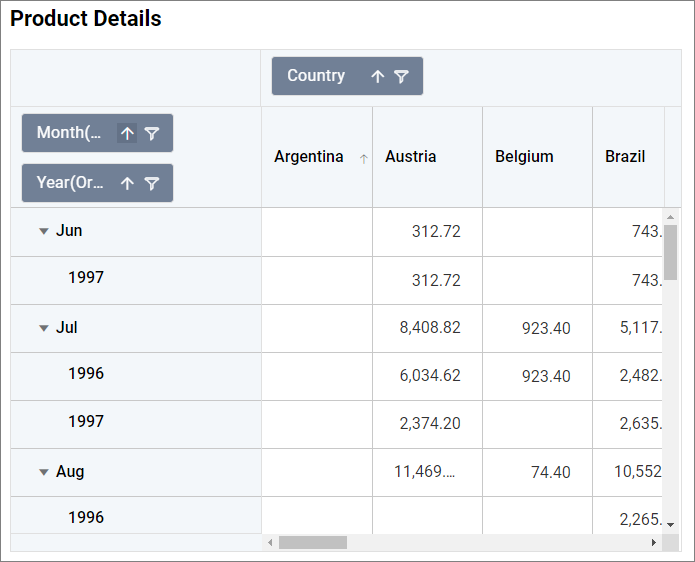Select the Month field button
695x562 pixels.
tap(69, 133)
